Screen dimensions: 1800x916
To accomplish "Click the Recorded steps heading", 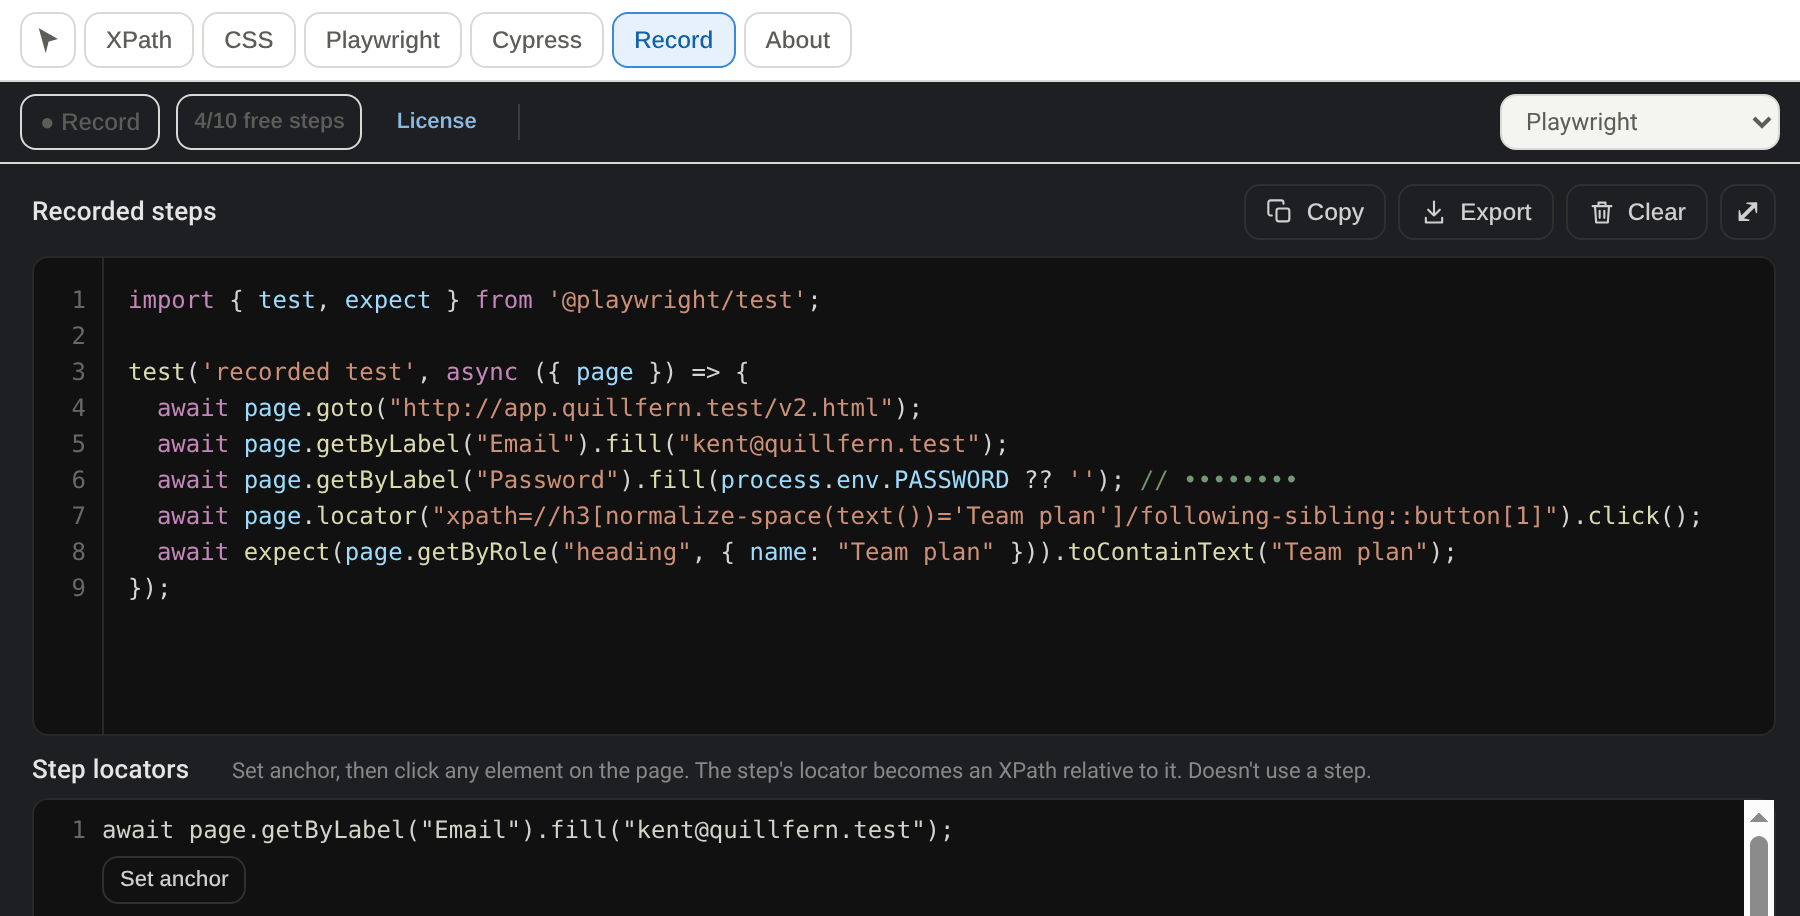I will tap(124, 211).
